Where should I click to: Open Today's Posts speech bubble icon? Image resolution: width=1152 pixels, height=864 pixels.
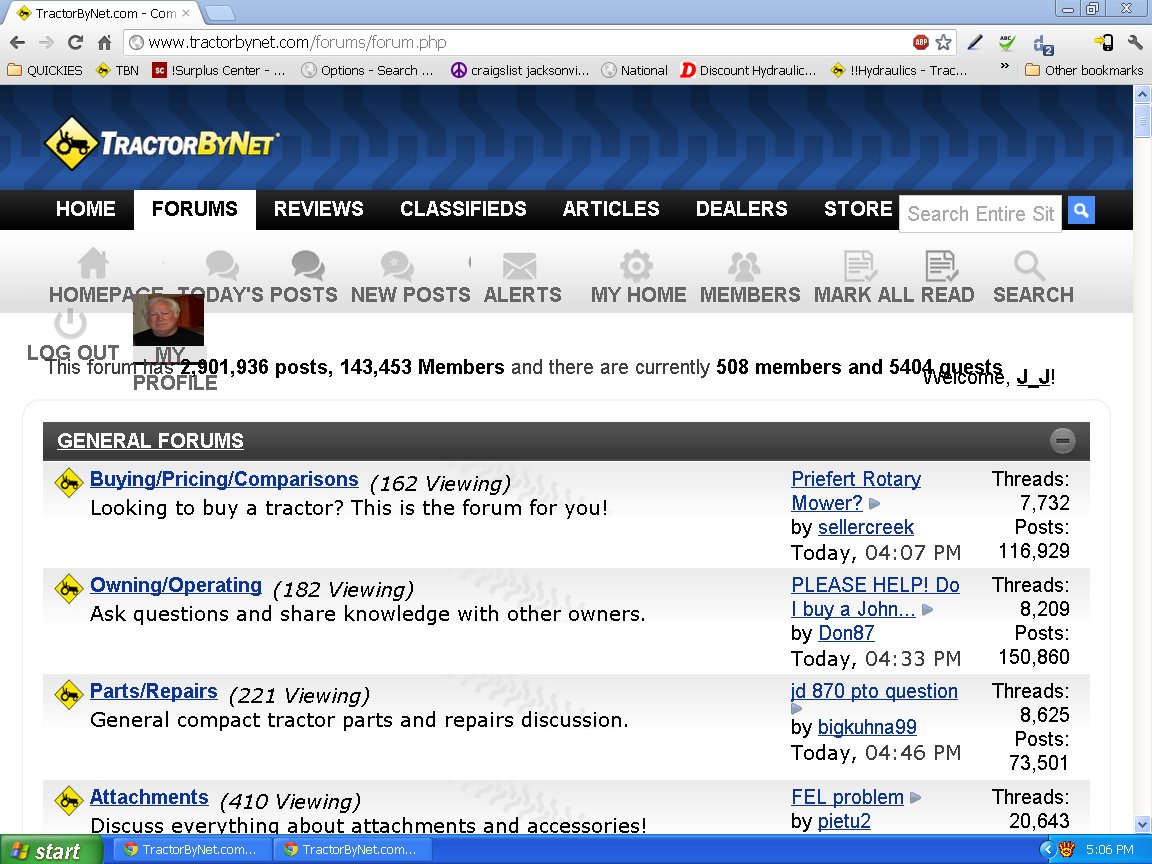(222, 266)
